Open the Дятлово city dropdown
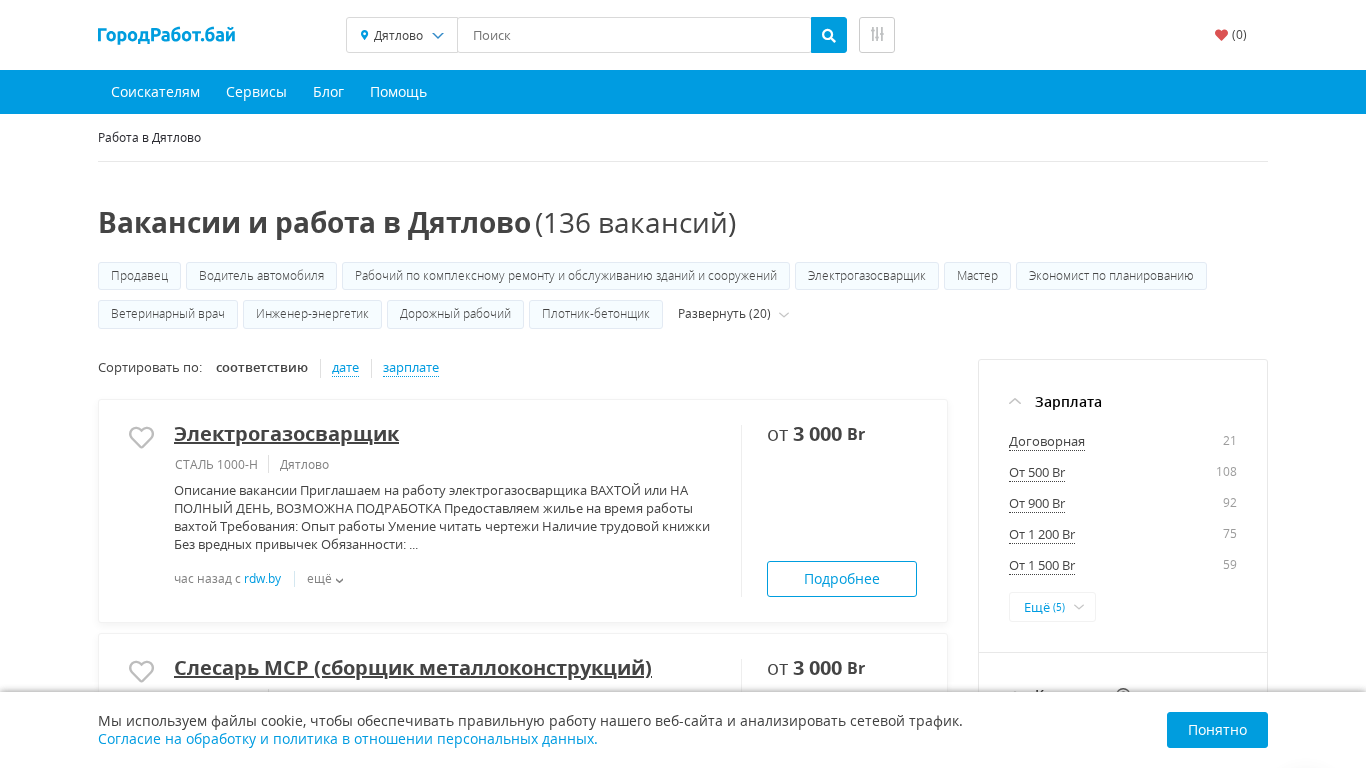The width and height of the screenshot is (1366, 768). 402,35
